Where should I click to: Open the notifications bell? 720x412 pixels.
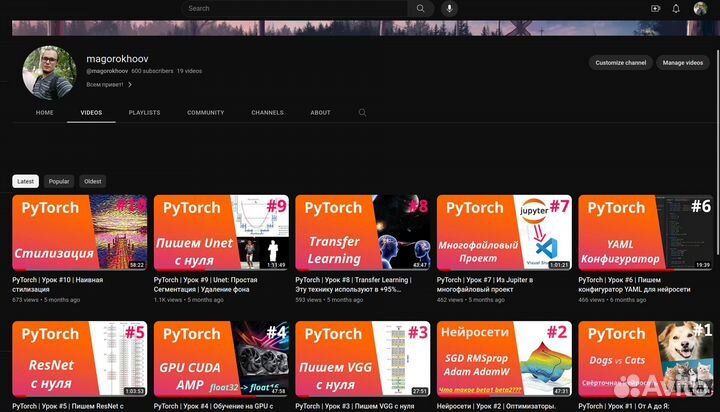point(677,8)
